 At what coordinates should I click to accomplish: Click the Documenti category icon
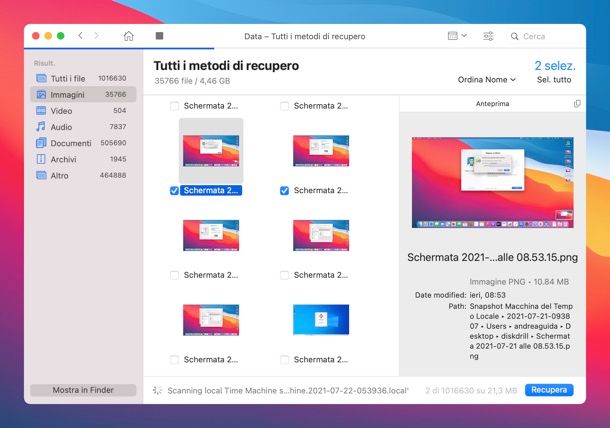(41, 143)
